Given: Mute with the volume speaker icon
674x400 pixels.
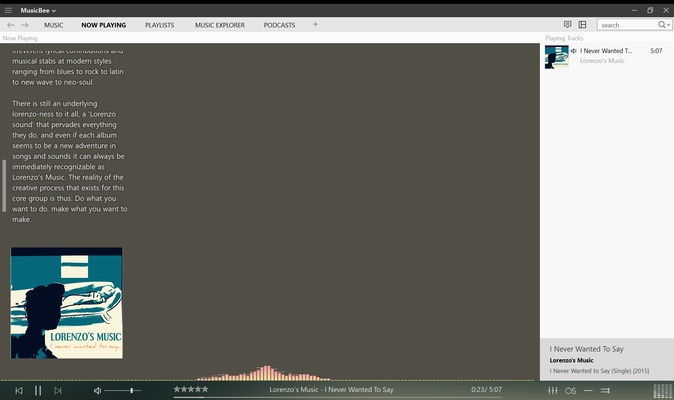Looking at the screenshot, I should (98, 391).
